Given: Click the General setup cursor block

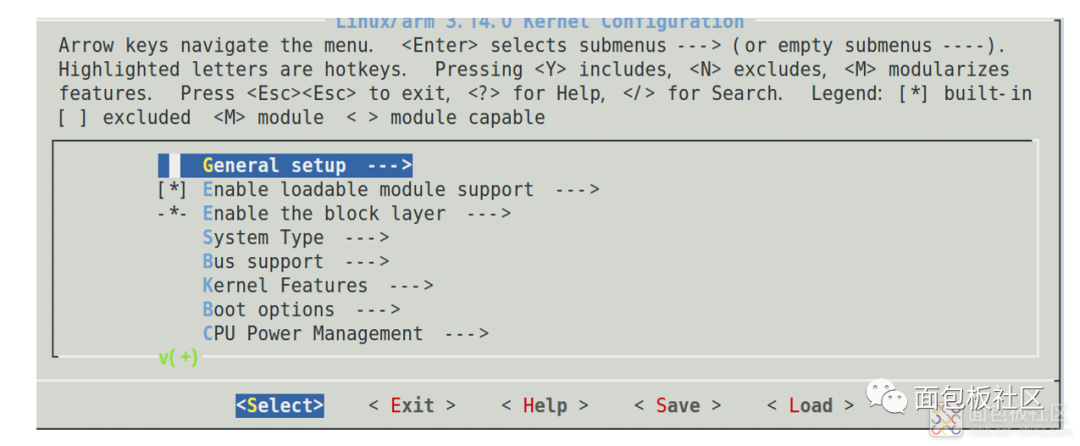Looking at the screenshot, I should tap(175, 166).
